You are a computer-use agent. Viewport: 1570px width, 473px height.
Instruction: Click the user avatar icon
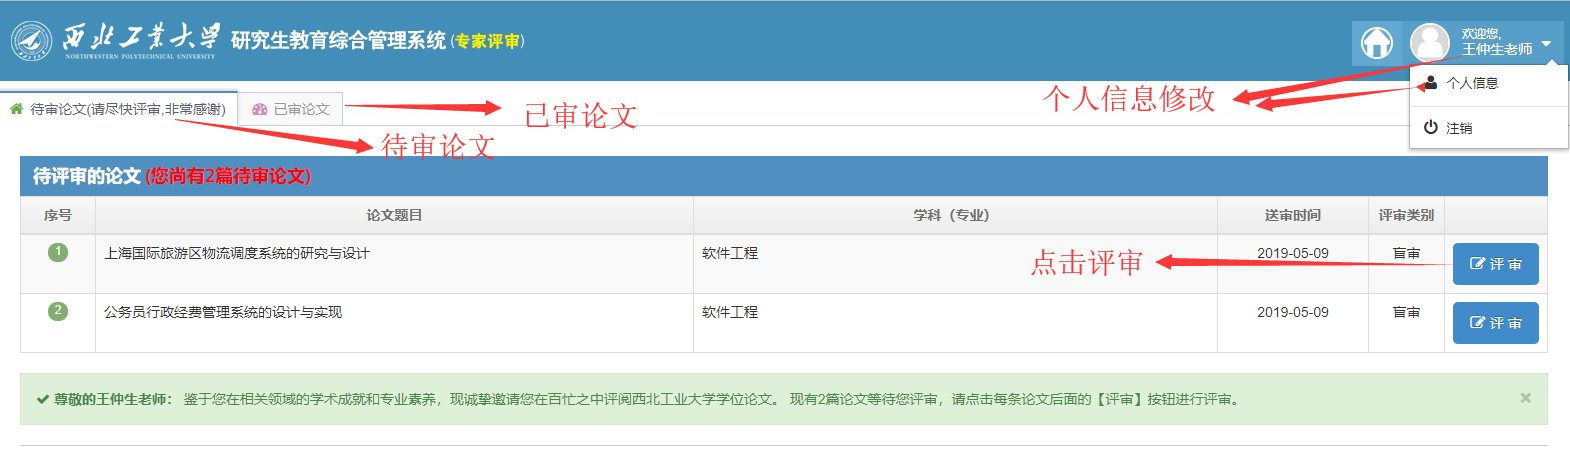1429,43
